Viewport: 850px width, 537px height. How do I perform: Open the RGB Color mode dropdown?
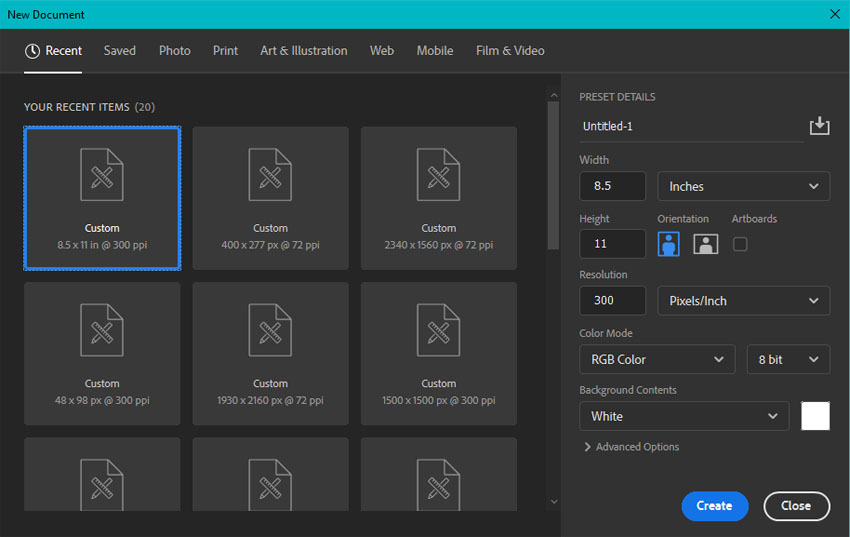[x=657, y=359]
